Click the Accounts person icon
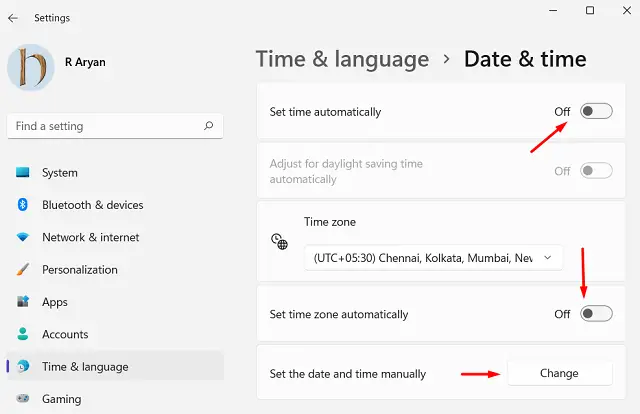 click(23, 334)
